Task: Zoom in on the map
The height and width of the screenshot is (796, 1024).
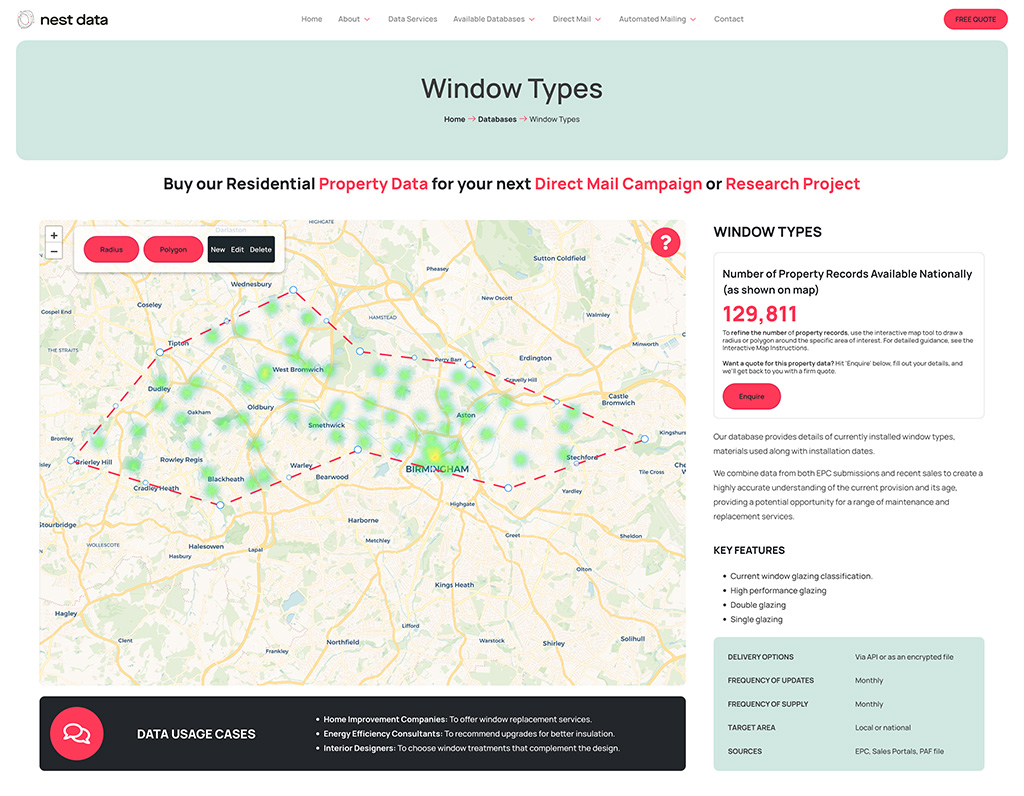Action: 54,235
